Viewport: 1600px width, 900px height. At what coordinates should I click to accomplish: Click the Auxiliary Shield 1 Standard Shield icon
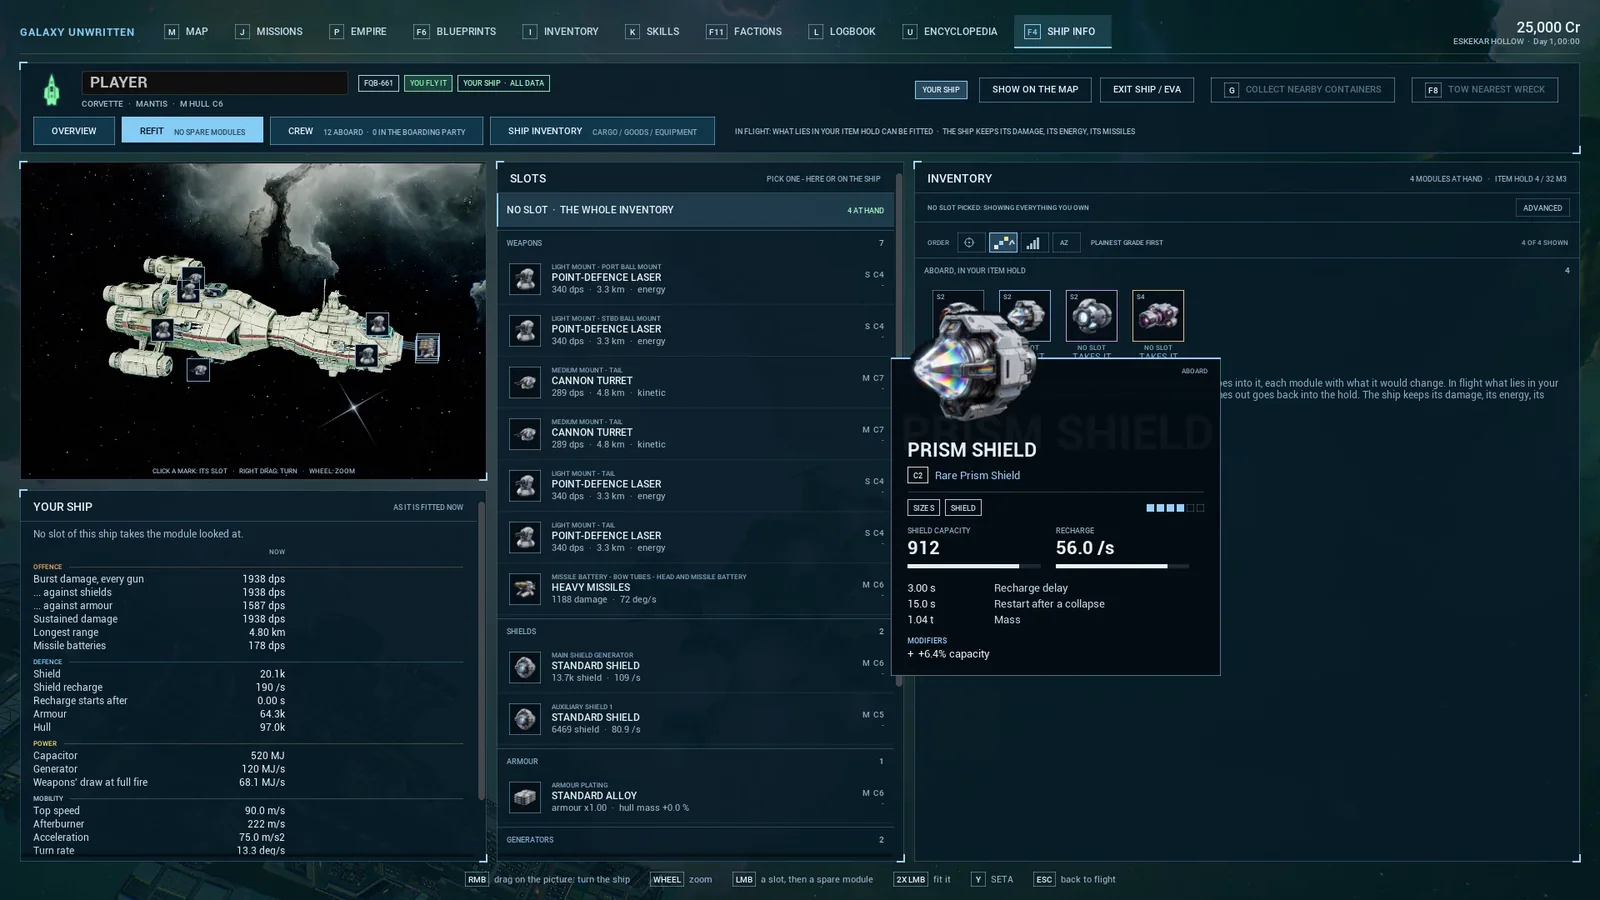[525, 719]
